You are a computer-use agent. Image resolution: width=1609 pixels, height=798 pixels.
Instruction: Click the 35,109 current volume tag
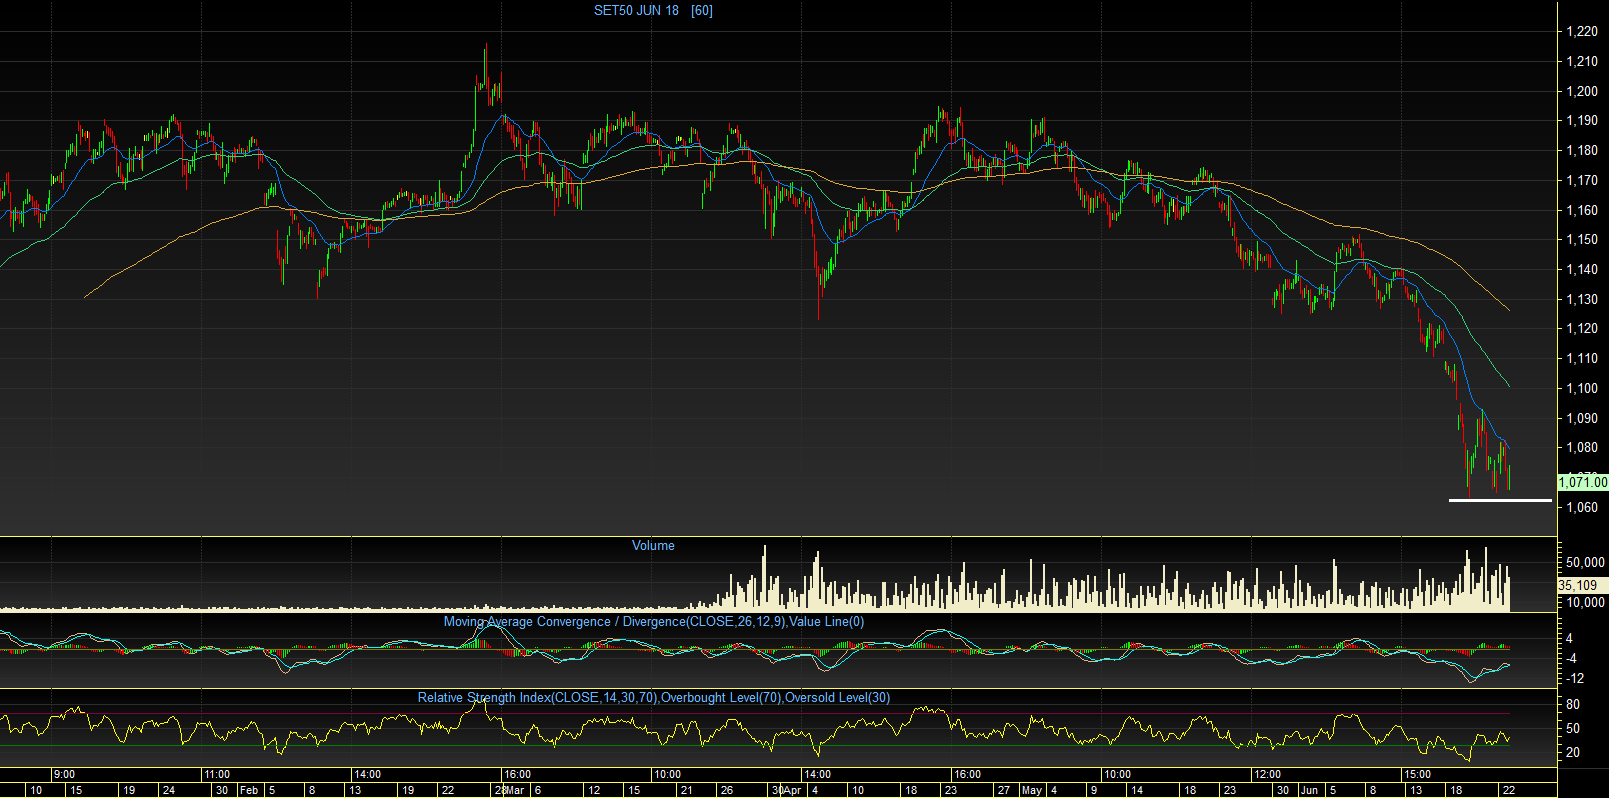click(1578, 585)
